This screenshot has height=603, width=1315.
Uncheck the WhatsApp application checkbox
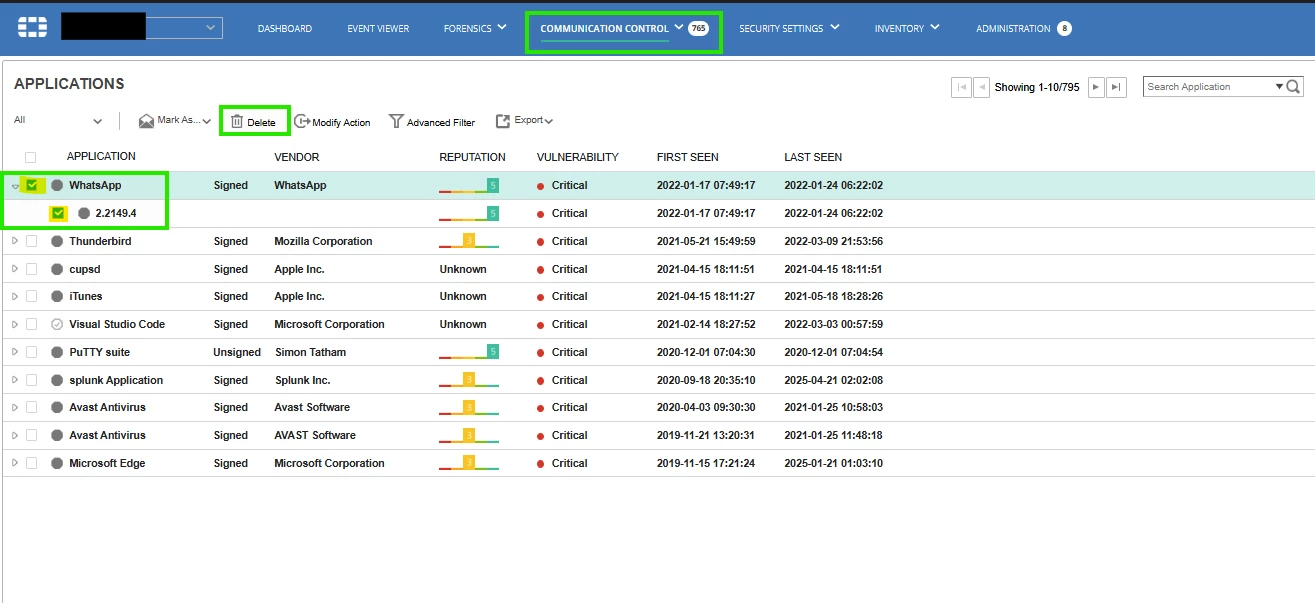click(x=32, y=185)
